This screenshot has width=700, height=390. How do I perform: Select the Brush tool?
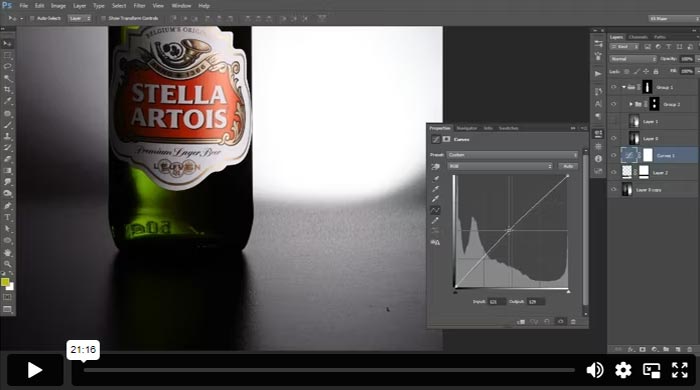click(x=7, y=125)
